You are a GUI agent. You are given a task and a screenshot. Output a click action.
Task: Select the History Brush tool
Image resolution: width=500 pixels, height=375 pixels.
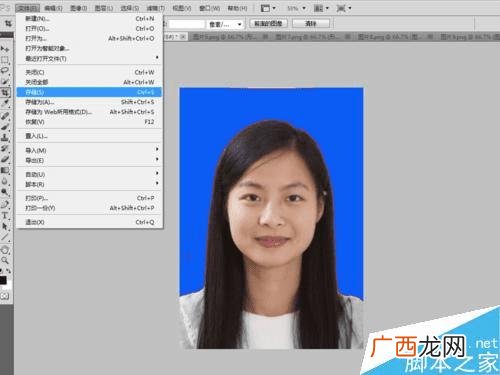[x=5, y=149]
